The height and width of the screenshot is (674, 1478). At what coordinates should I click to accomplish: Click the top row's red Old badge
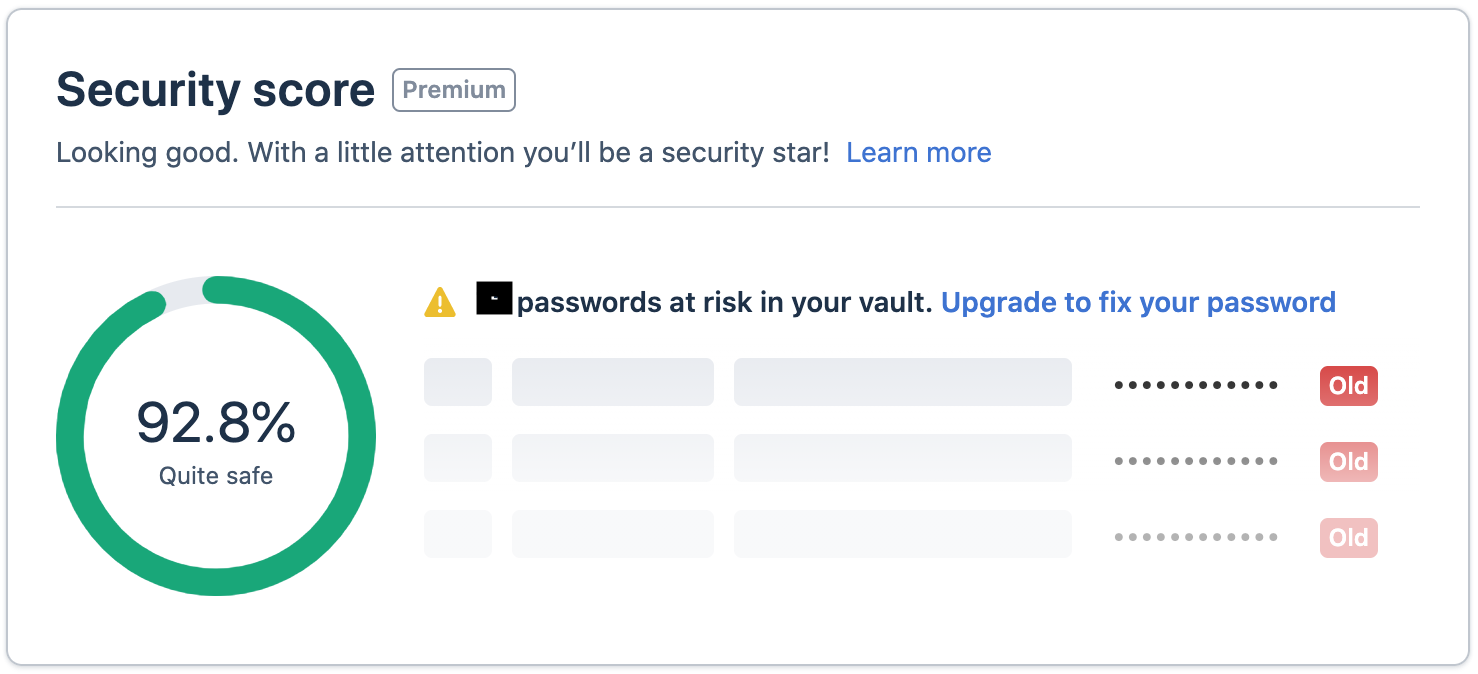[x=1348, y=386]
